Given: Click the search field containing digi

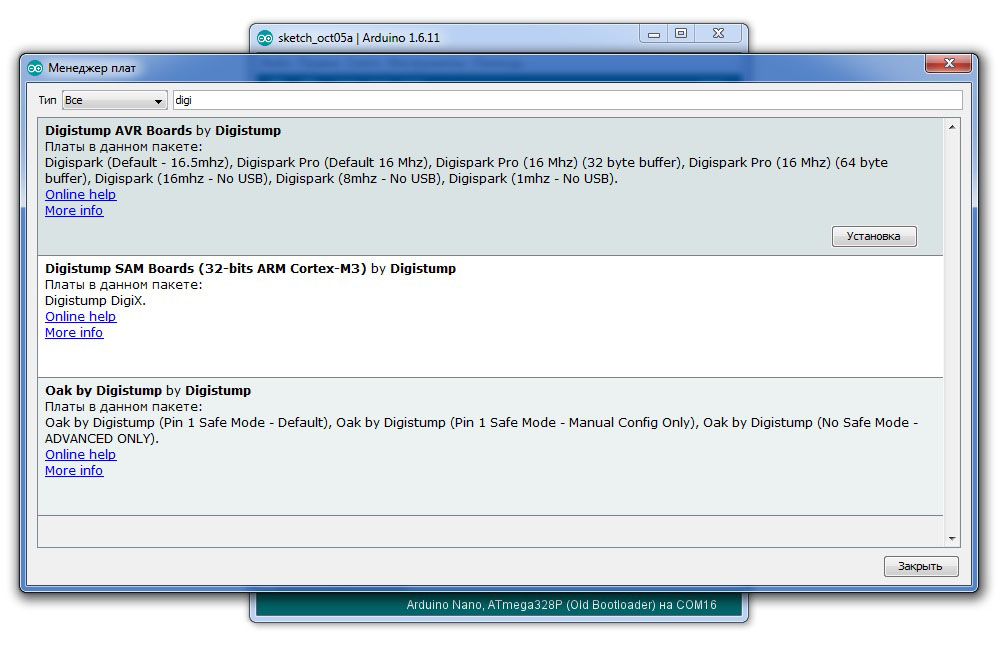Looking at the screenshot, I should pyautogui.click(x=566, y=101).
